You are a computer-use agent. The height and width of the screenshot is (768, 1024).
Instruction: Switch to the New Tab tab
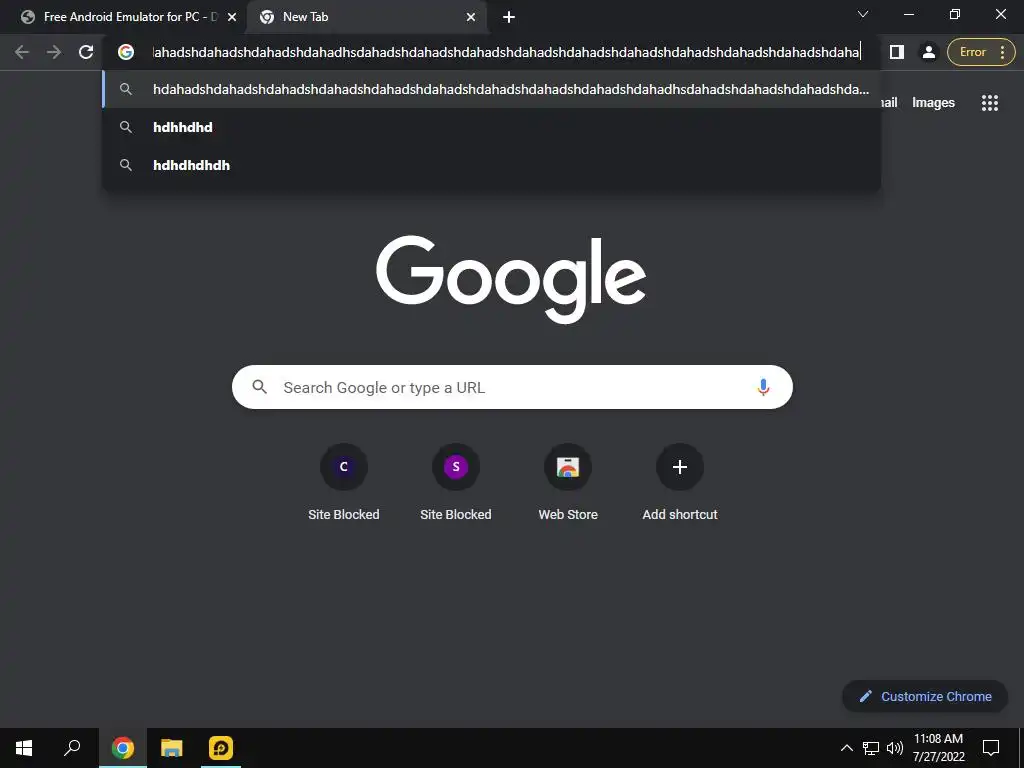[366, 17]
